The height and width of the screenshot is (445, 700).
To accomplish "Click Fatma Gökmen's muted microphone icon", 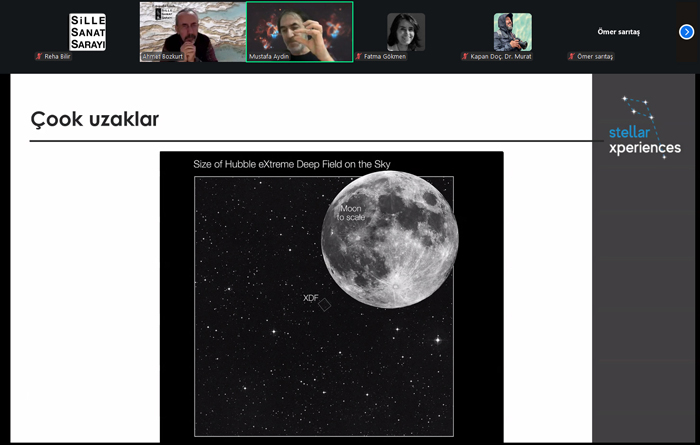I will point(359,57).
